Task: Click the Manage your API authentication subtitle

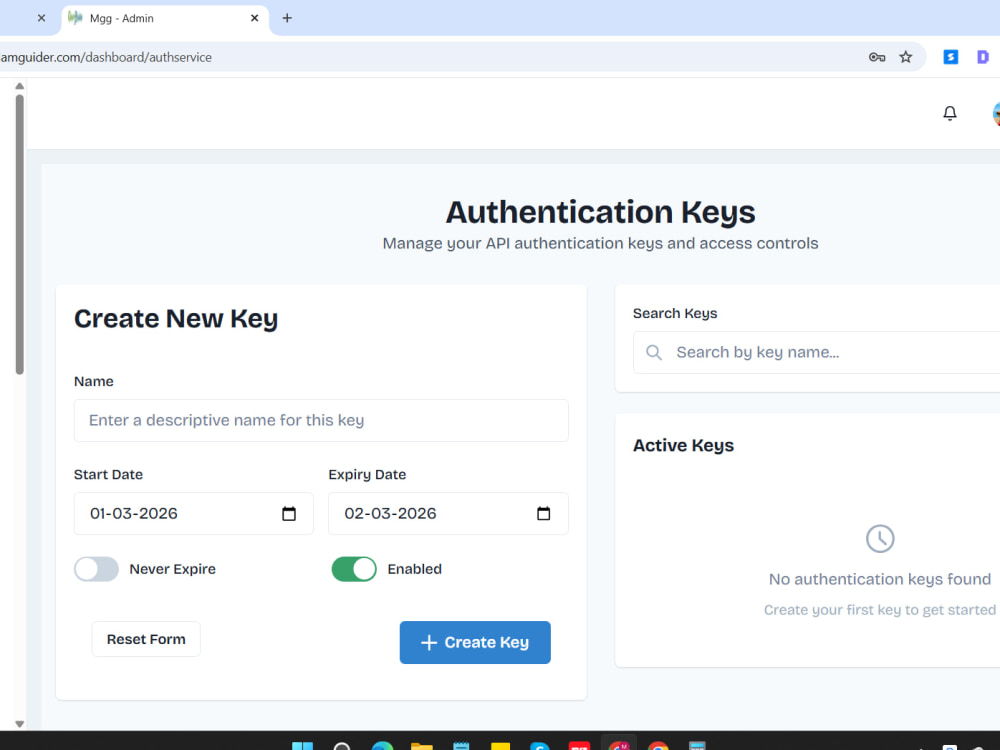Action: click(x=600, y=243)
